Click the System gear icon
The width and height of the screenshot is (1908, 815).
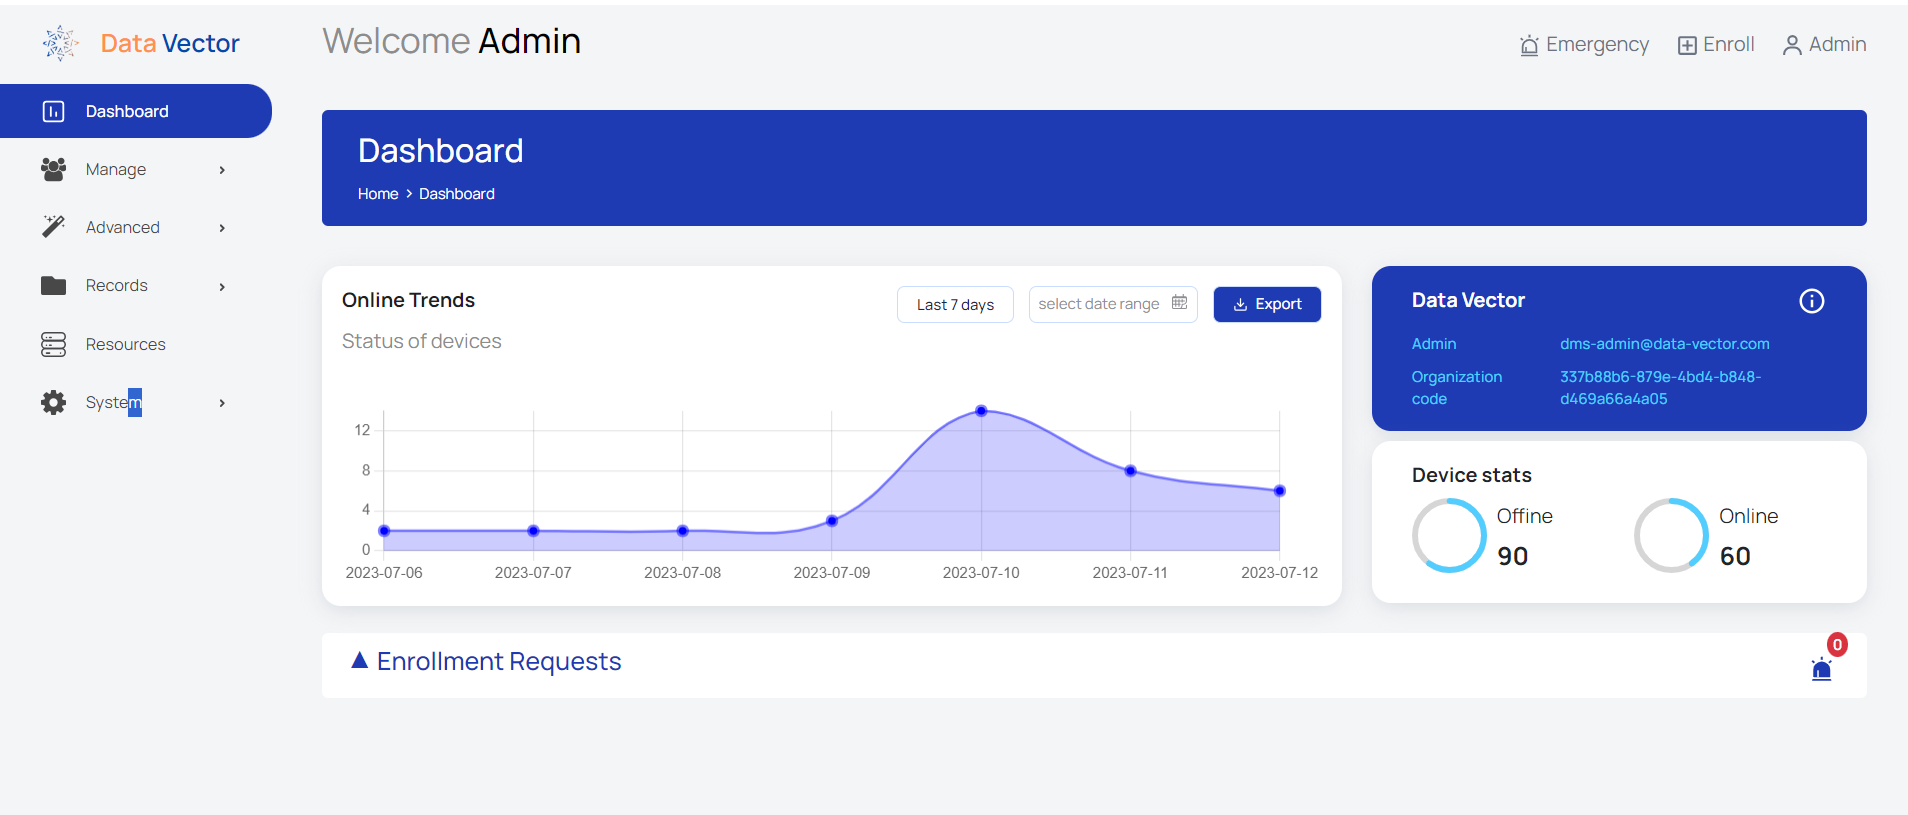tap(53, 403)
